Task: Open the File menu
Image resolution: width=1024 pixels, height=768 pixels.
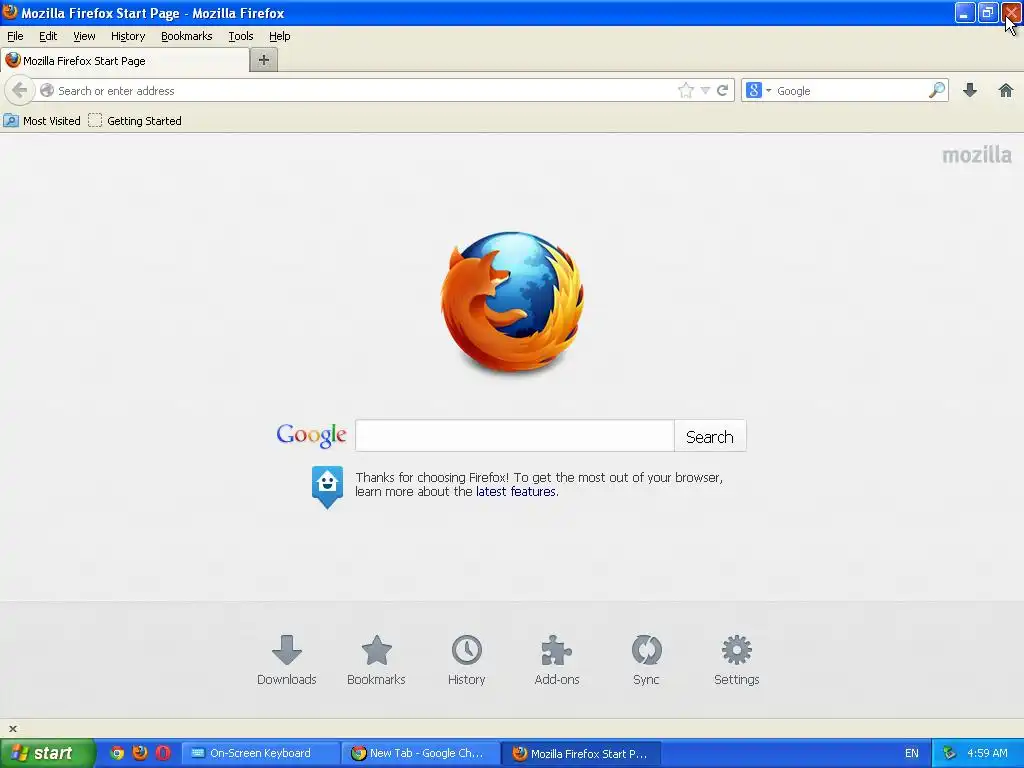Action: coord(15,36)
